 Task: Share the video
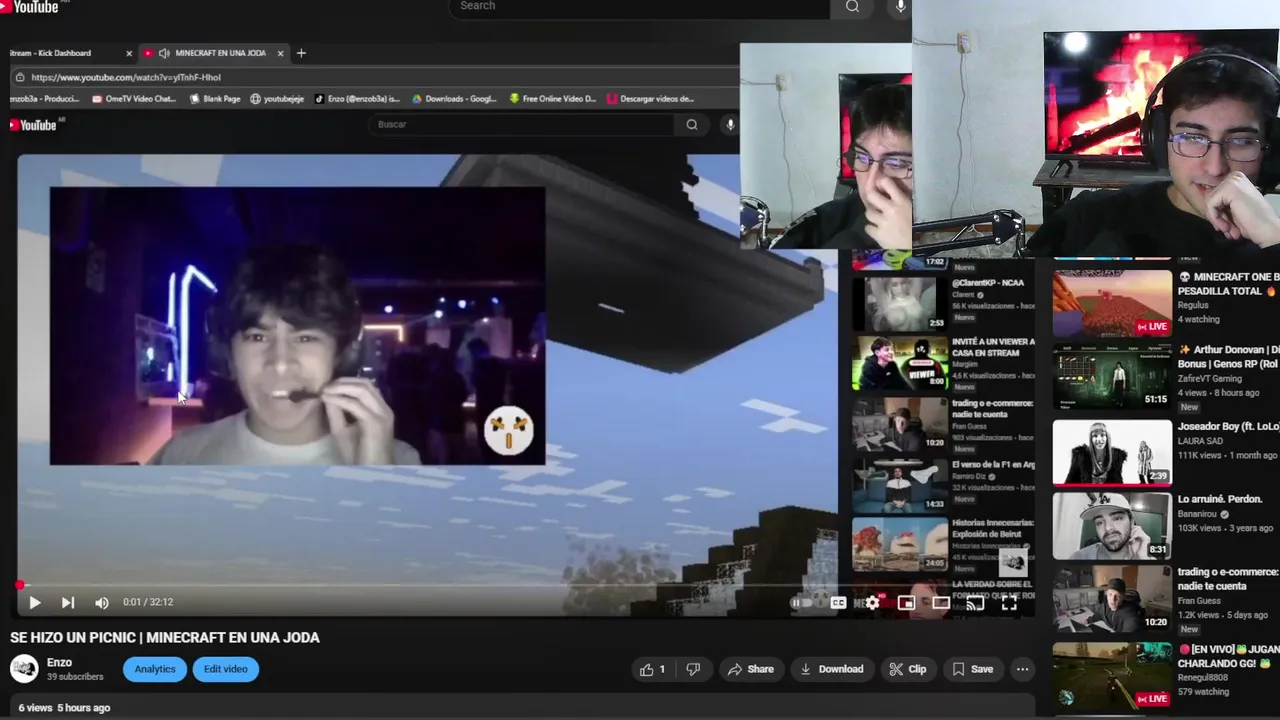751,669
